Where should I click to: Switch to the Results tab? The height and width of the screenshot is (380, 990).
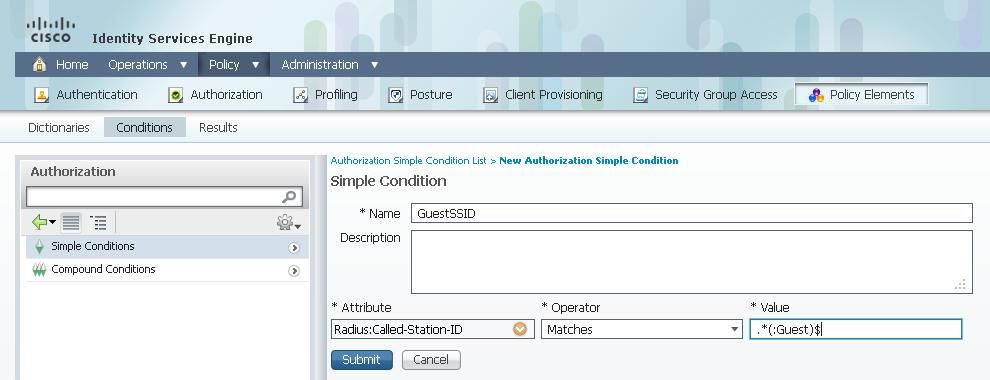218,128
